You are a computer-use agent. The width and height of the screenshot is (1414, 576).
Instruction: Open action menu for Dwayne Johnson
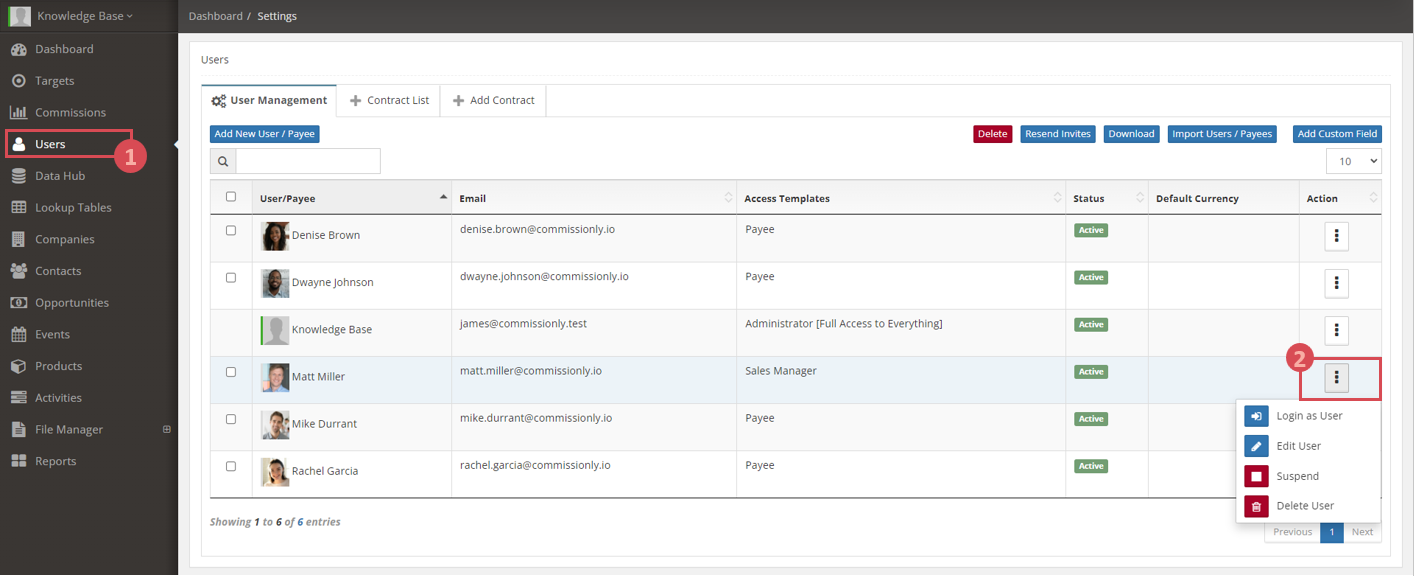1336,283
